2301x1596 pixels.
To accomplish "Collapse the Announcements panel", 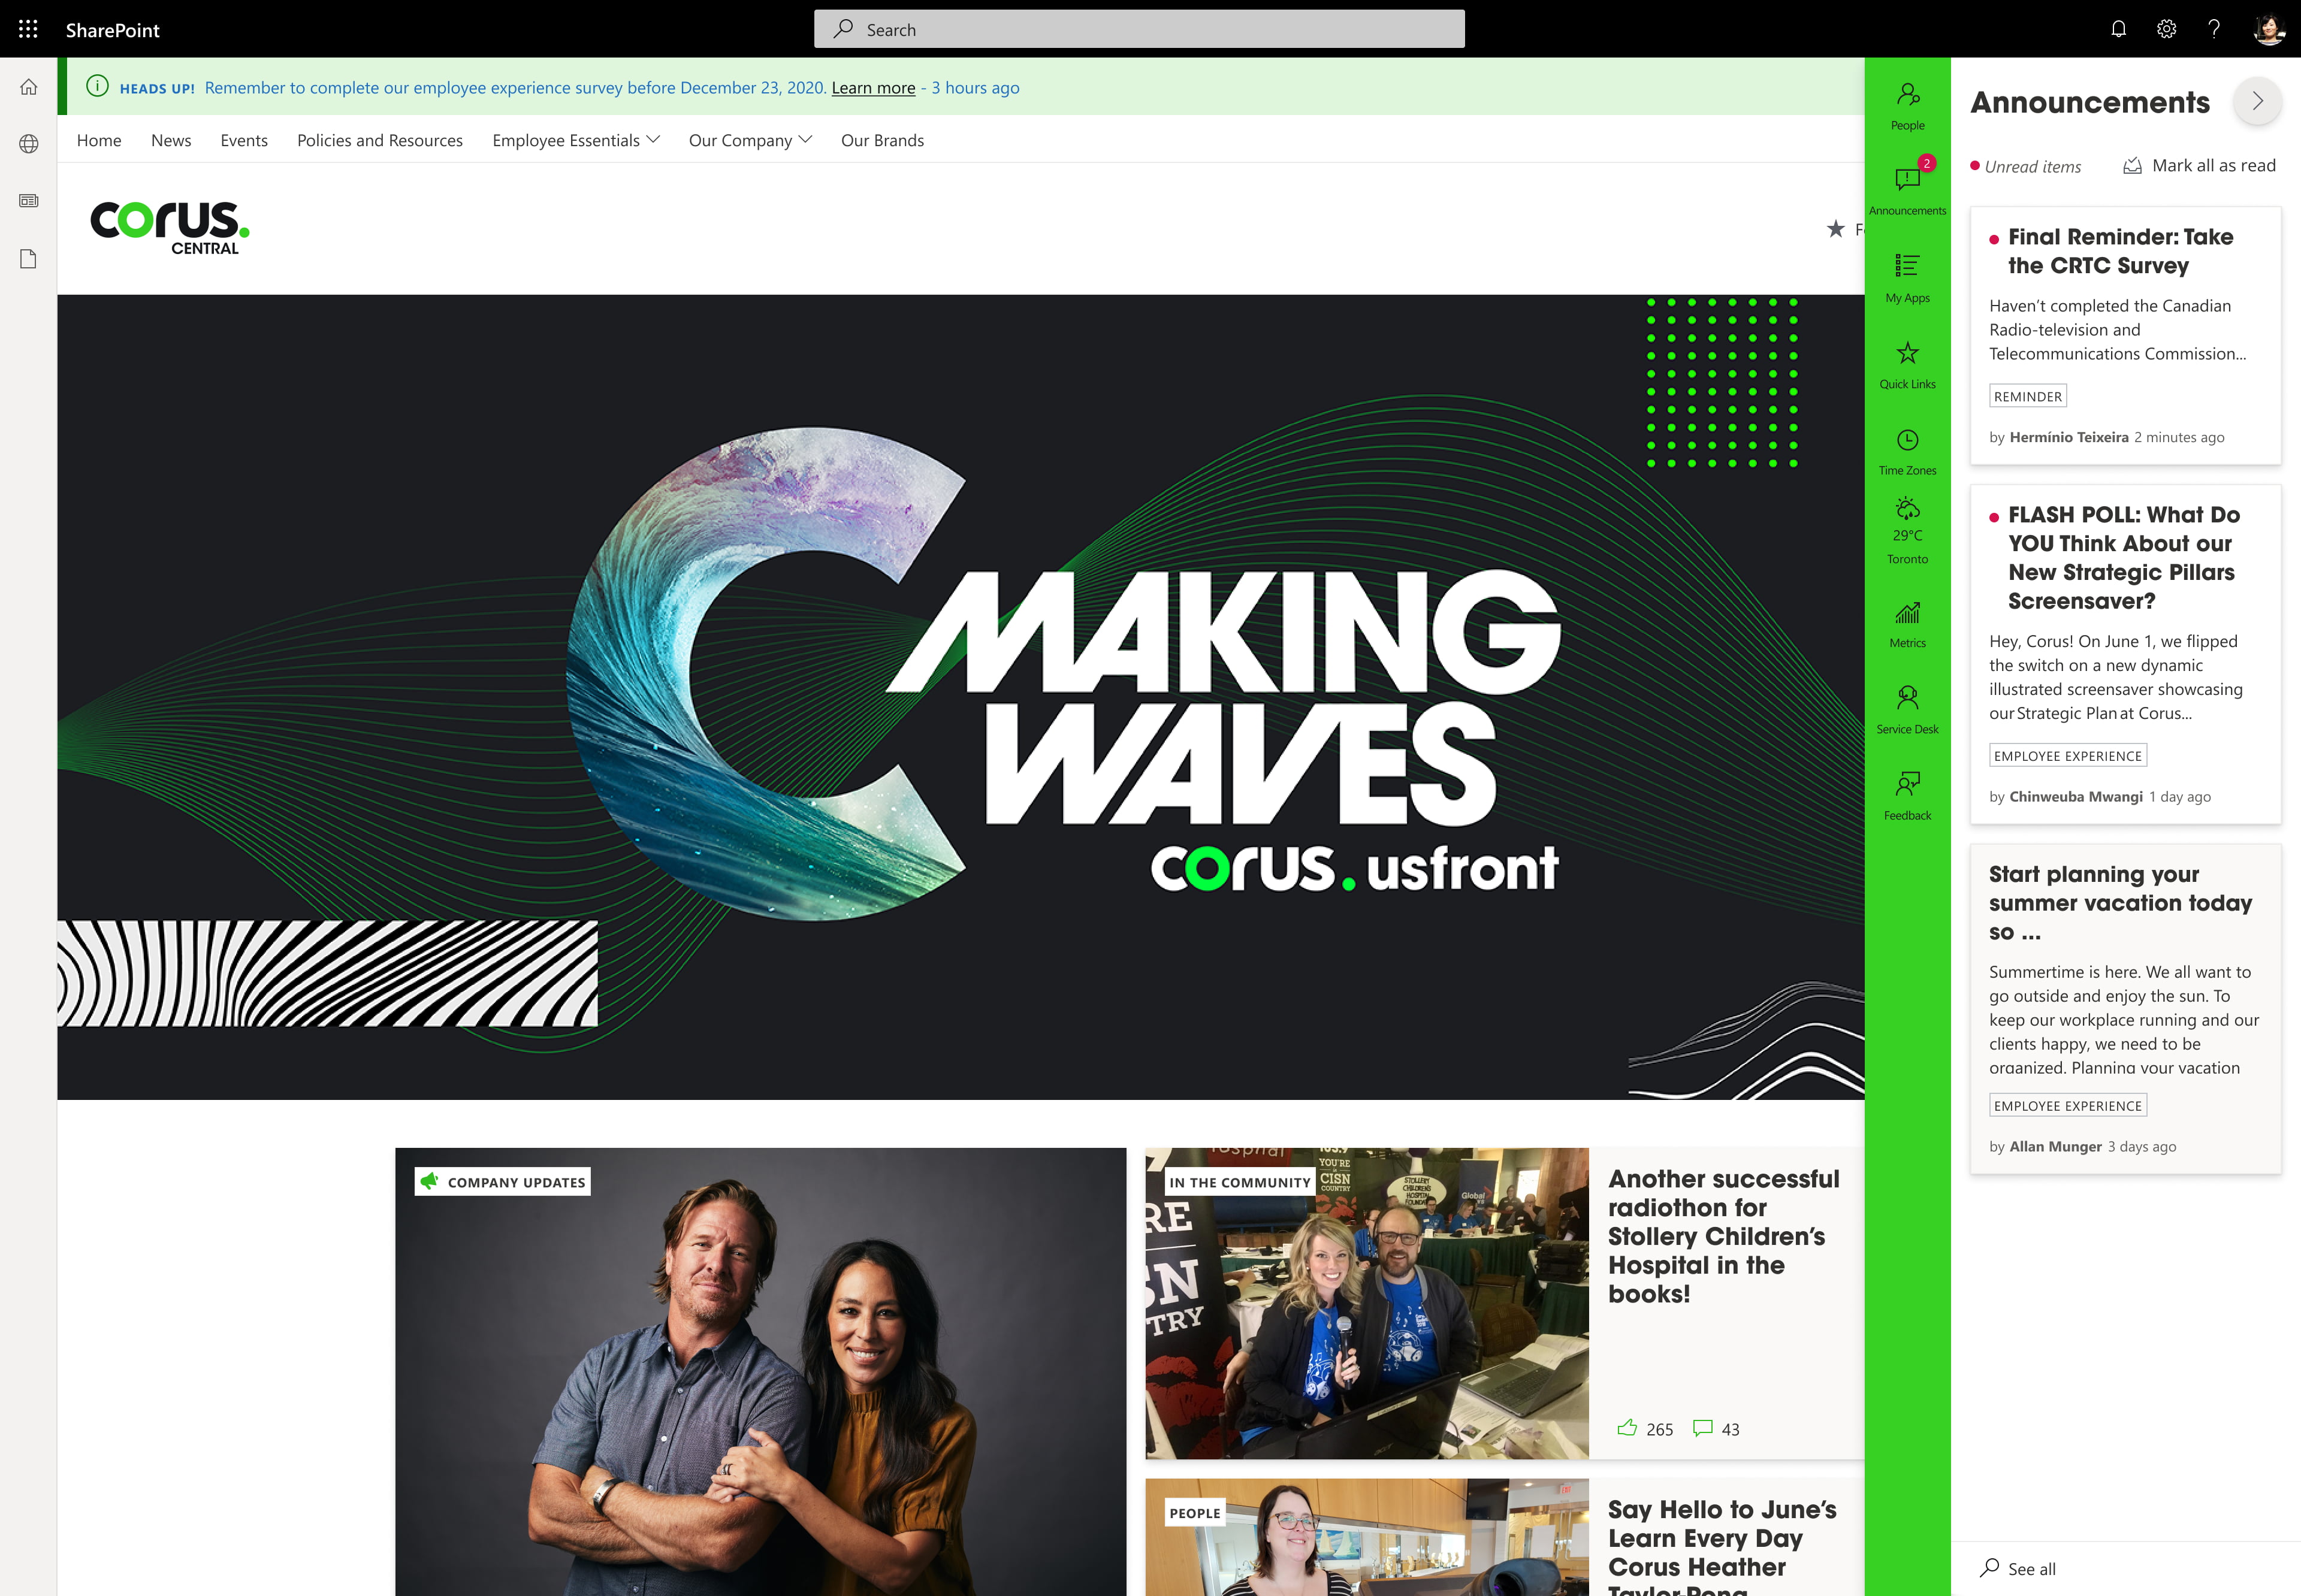I will tap(2257, 101).
